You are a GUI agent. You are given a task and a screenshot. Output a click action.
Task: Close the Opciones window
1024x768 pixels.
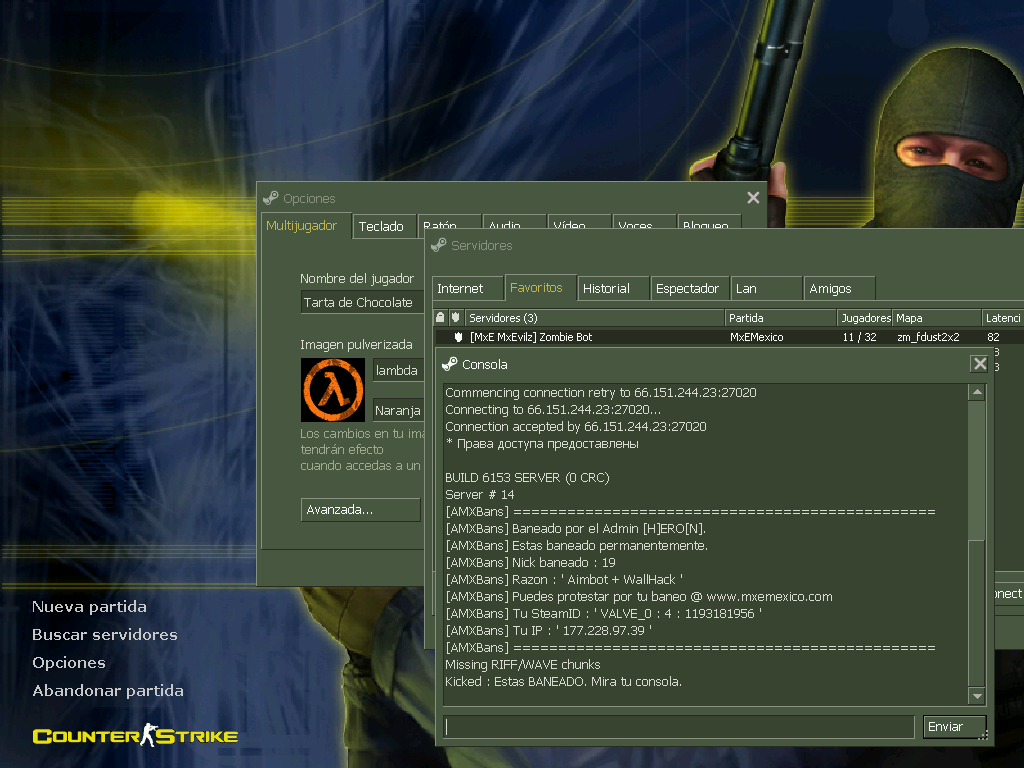753,198
